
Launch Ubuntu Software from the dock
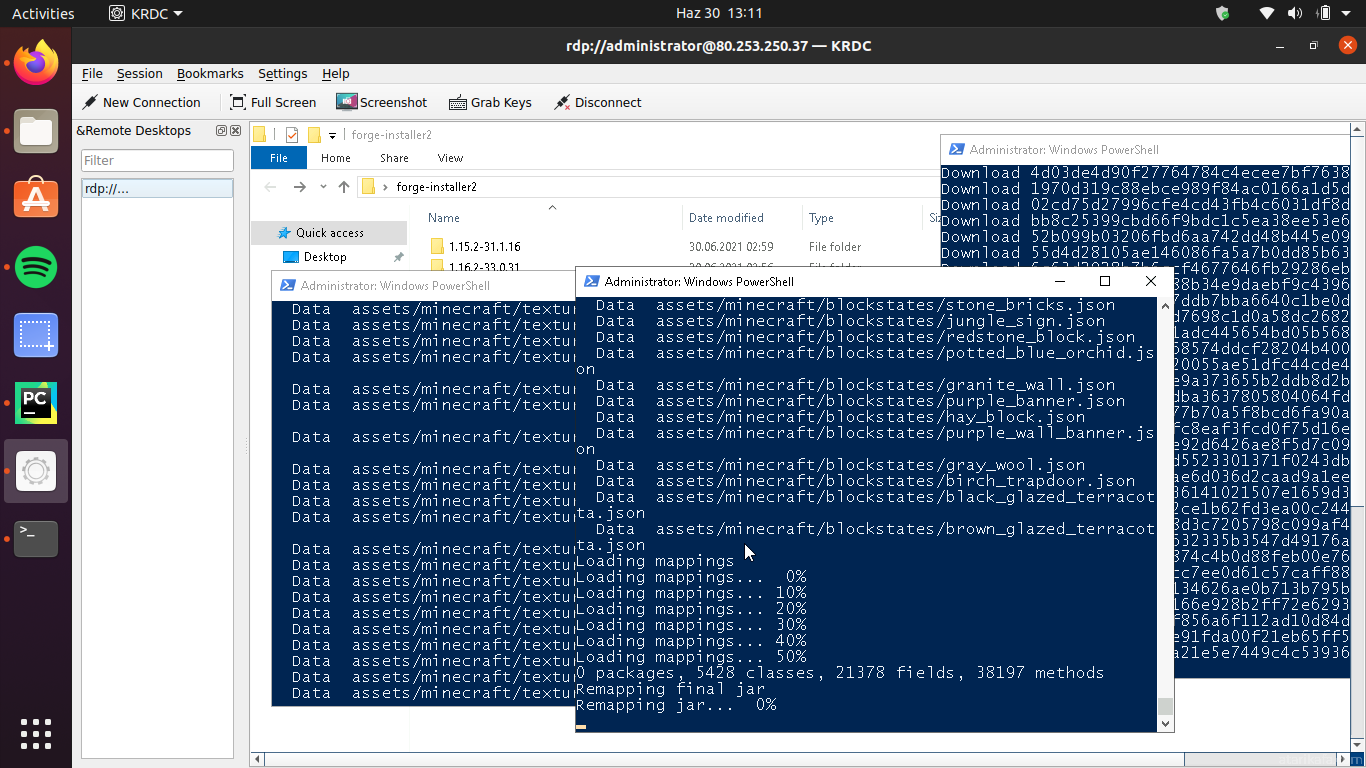point(36,199)
